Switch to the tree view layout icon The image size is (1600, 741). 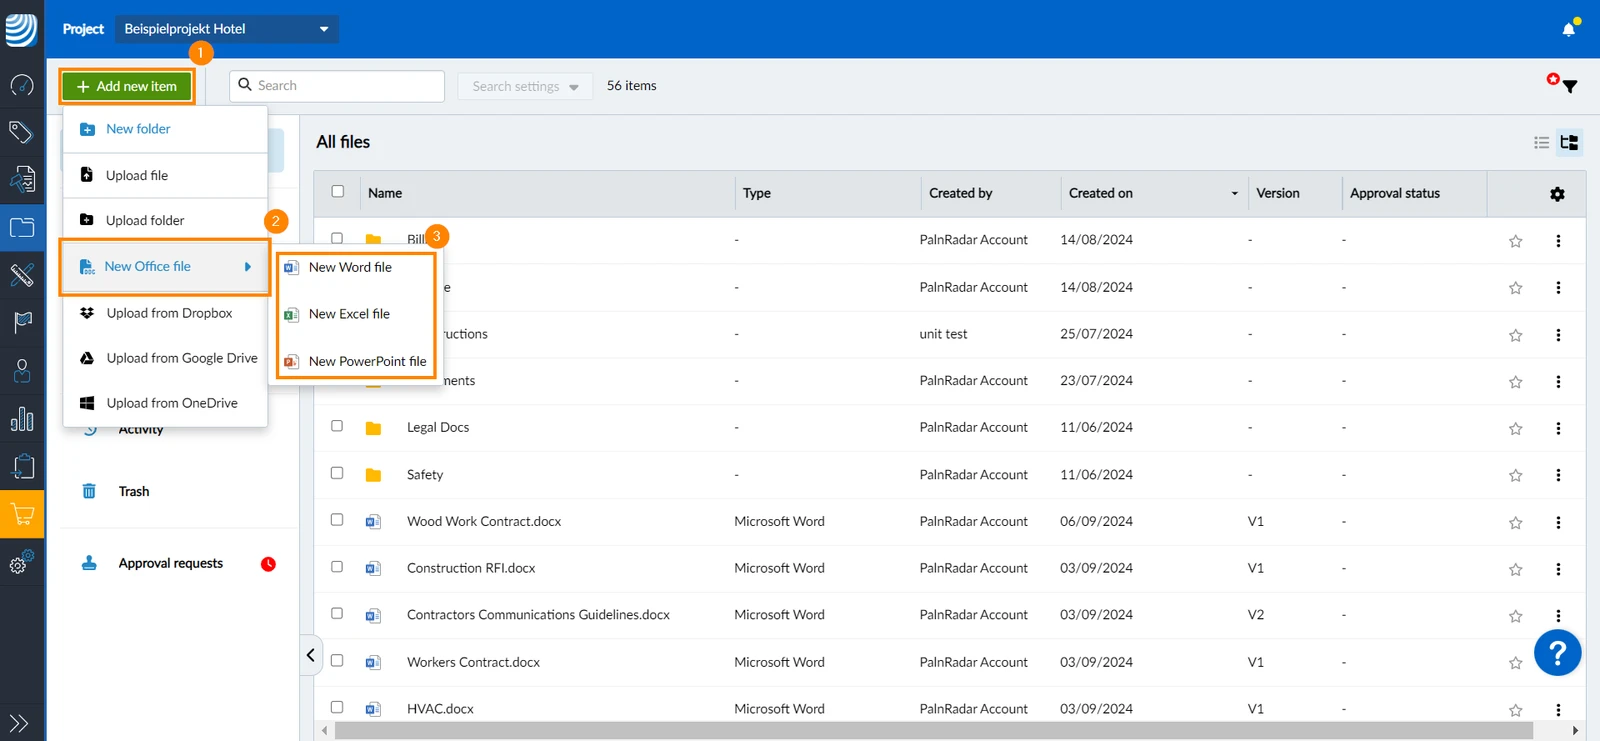point(1569,143)
